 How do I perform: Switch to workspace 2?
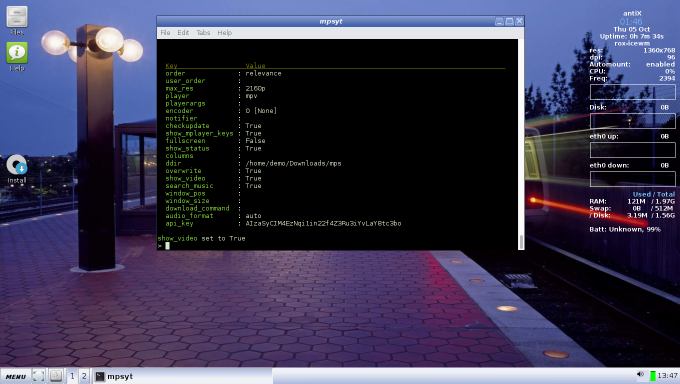tap(84, 376)
